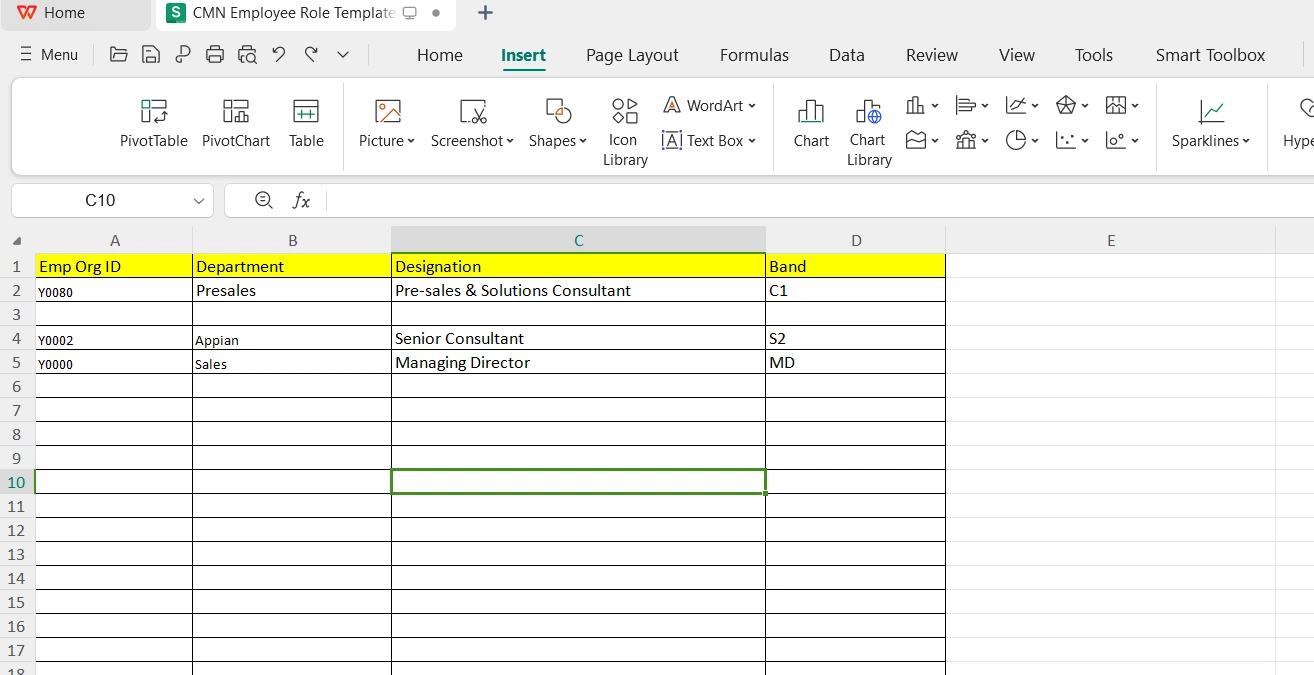Select the Band header cell
This screenshot has width=1314, height=675.
point(856,266)
